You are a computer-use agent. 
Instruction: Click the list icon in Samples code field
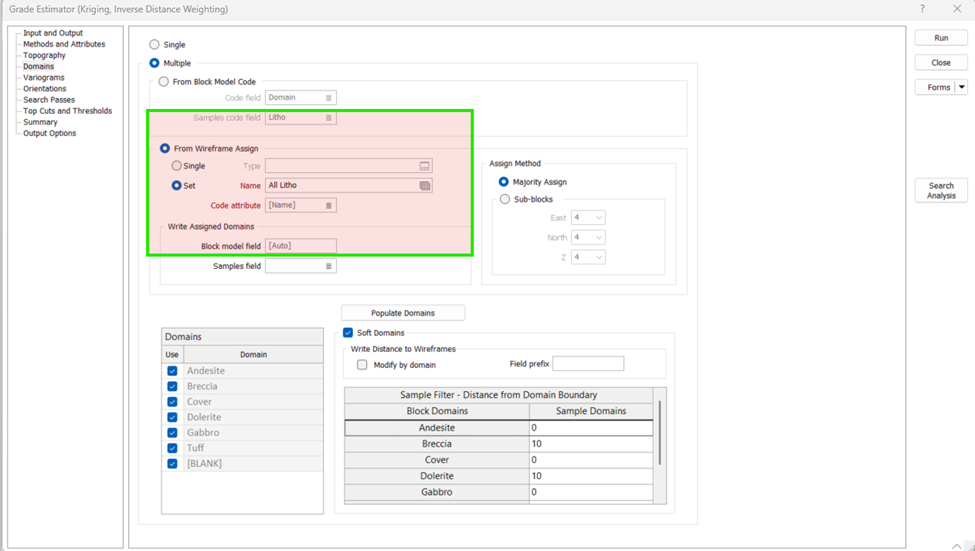328,118
